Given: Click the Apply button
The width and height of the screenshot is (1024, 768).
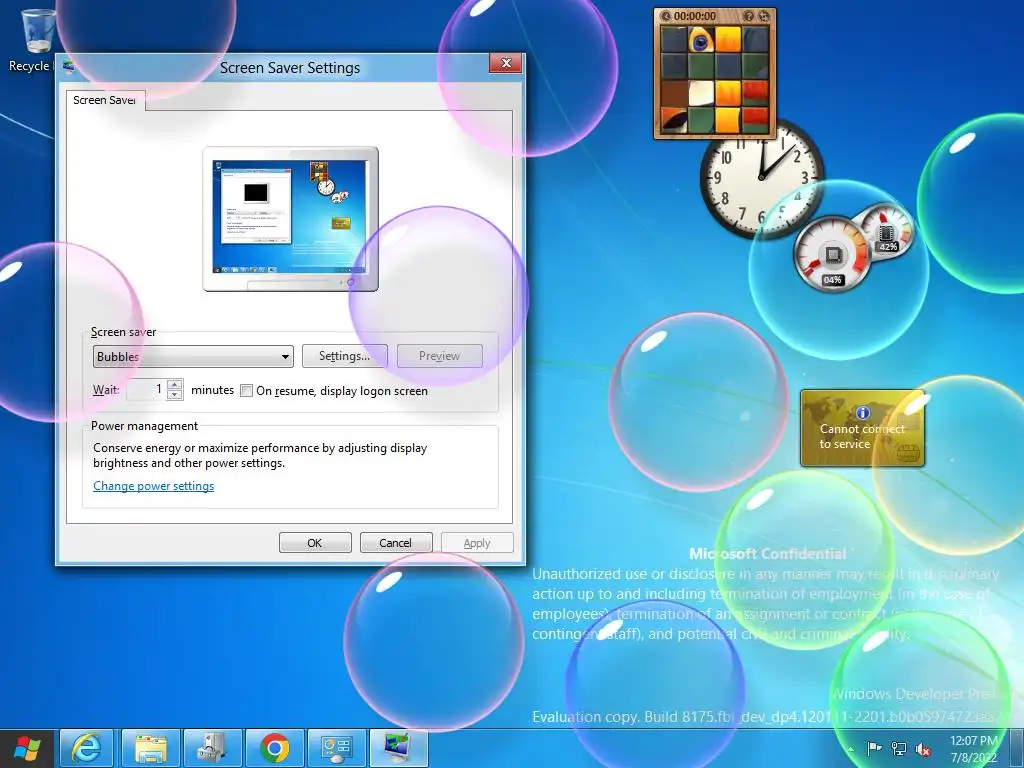Looking at the screenshot, I should click(x=477, y=543).
